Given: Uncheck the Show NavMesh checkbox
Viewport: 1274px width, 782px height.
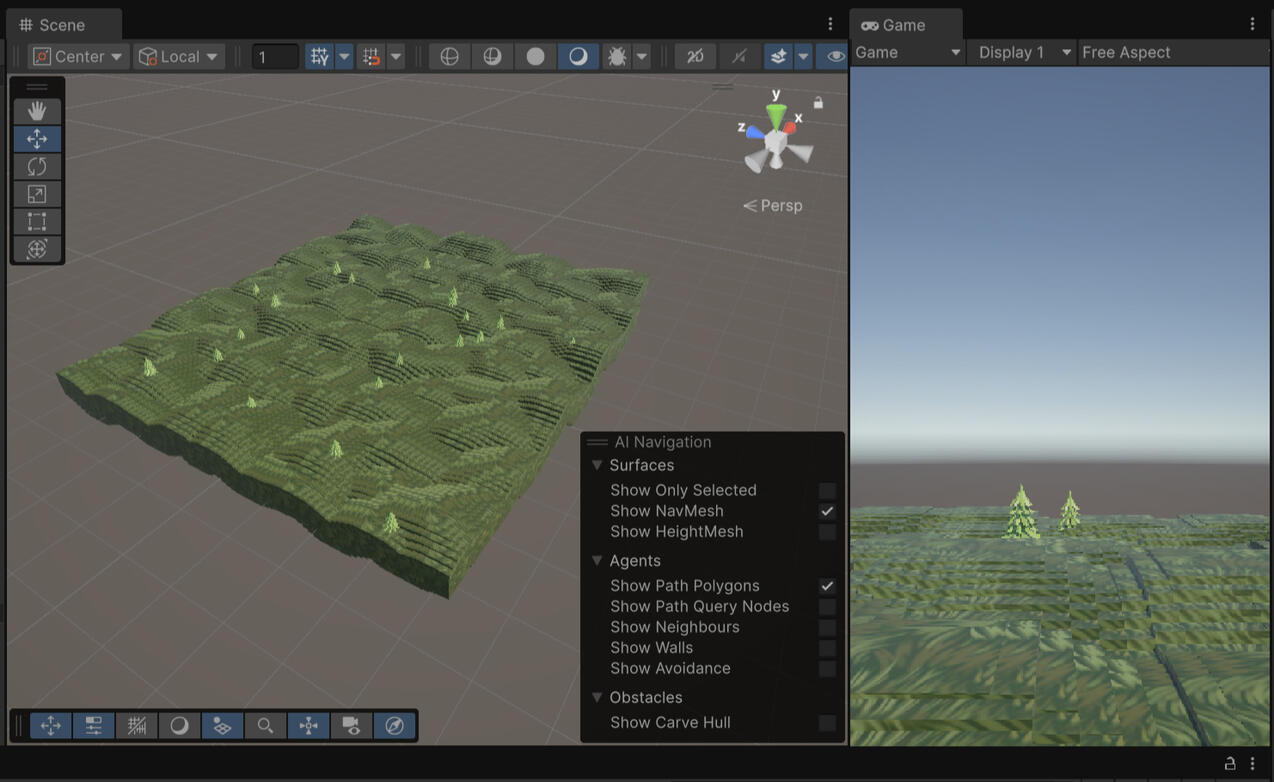Looking at the screenshot, I should click(x=827, y=511).
